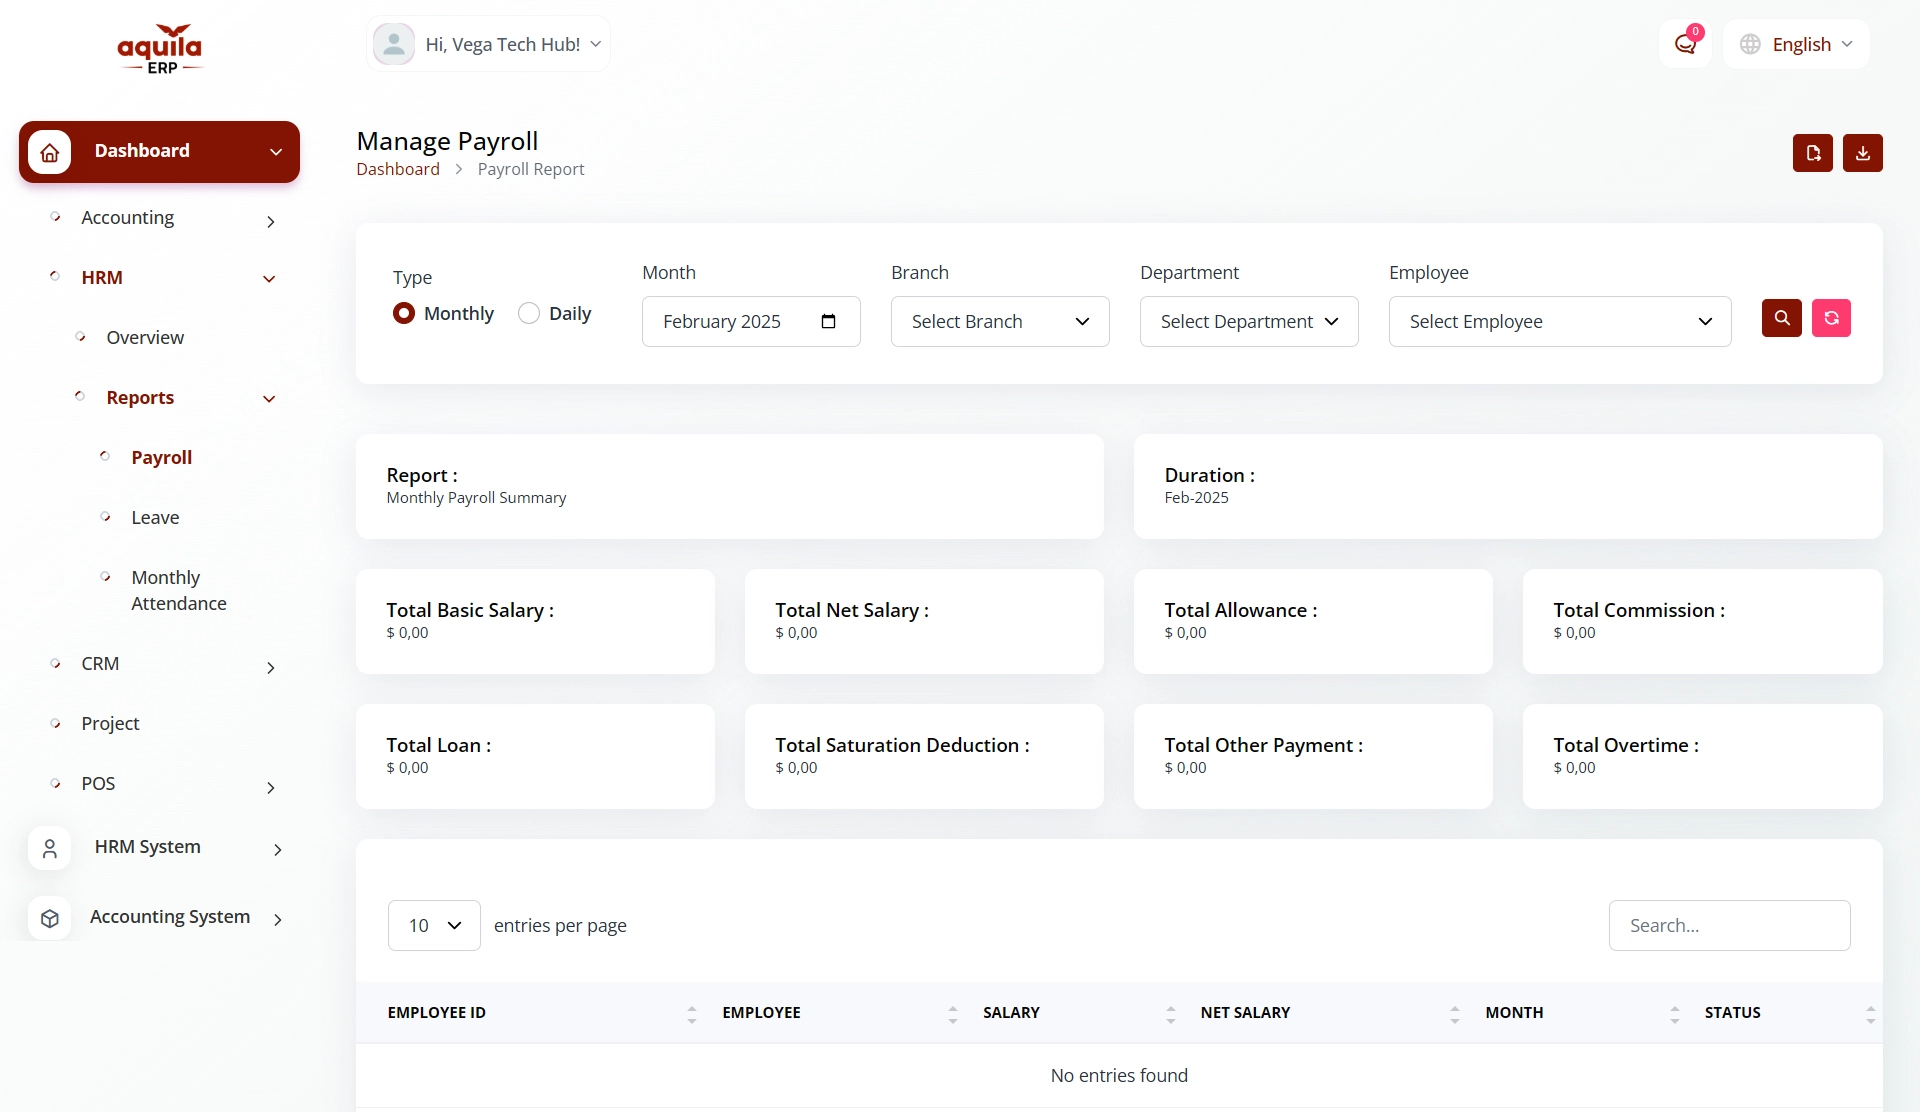The height and width of the screenshot is (1112, 1920).
Task: Click the export file icon button
Action: [x=1813, y=153]
